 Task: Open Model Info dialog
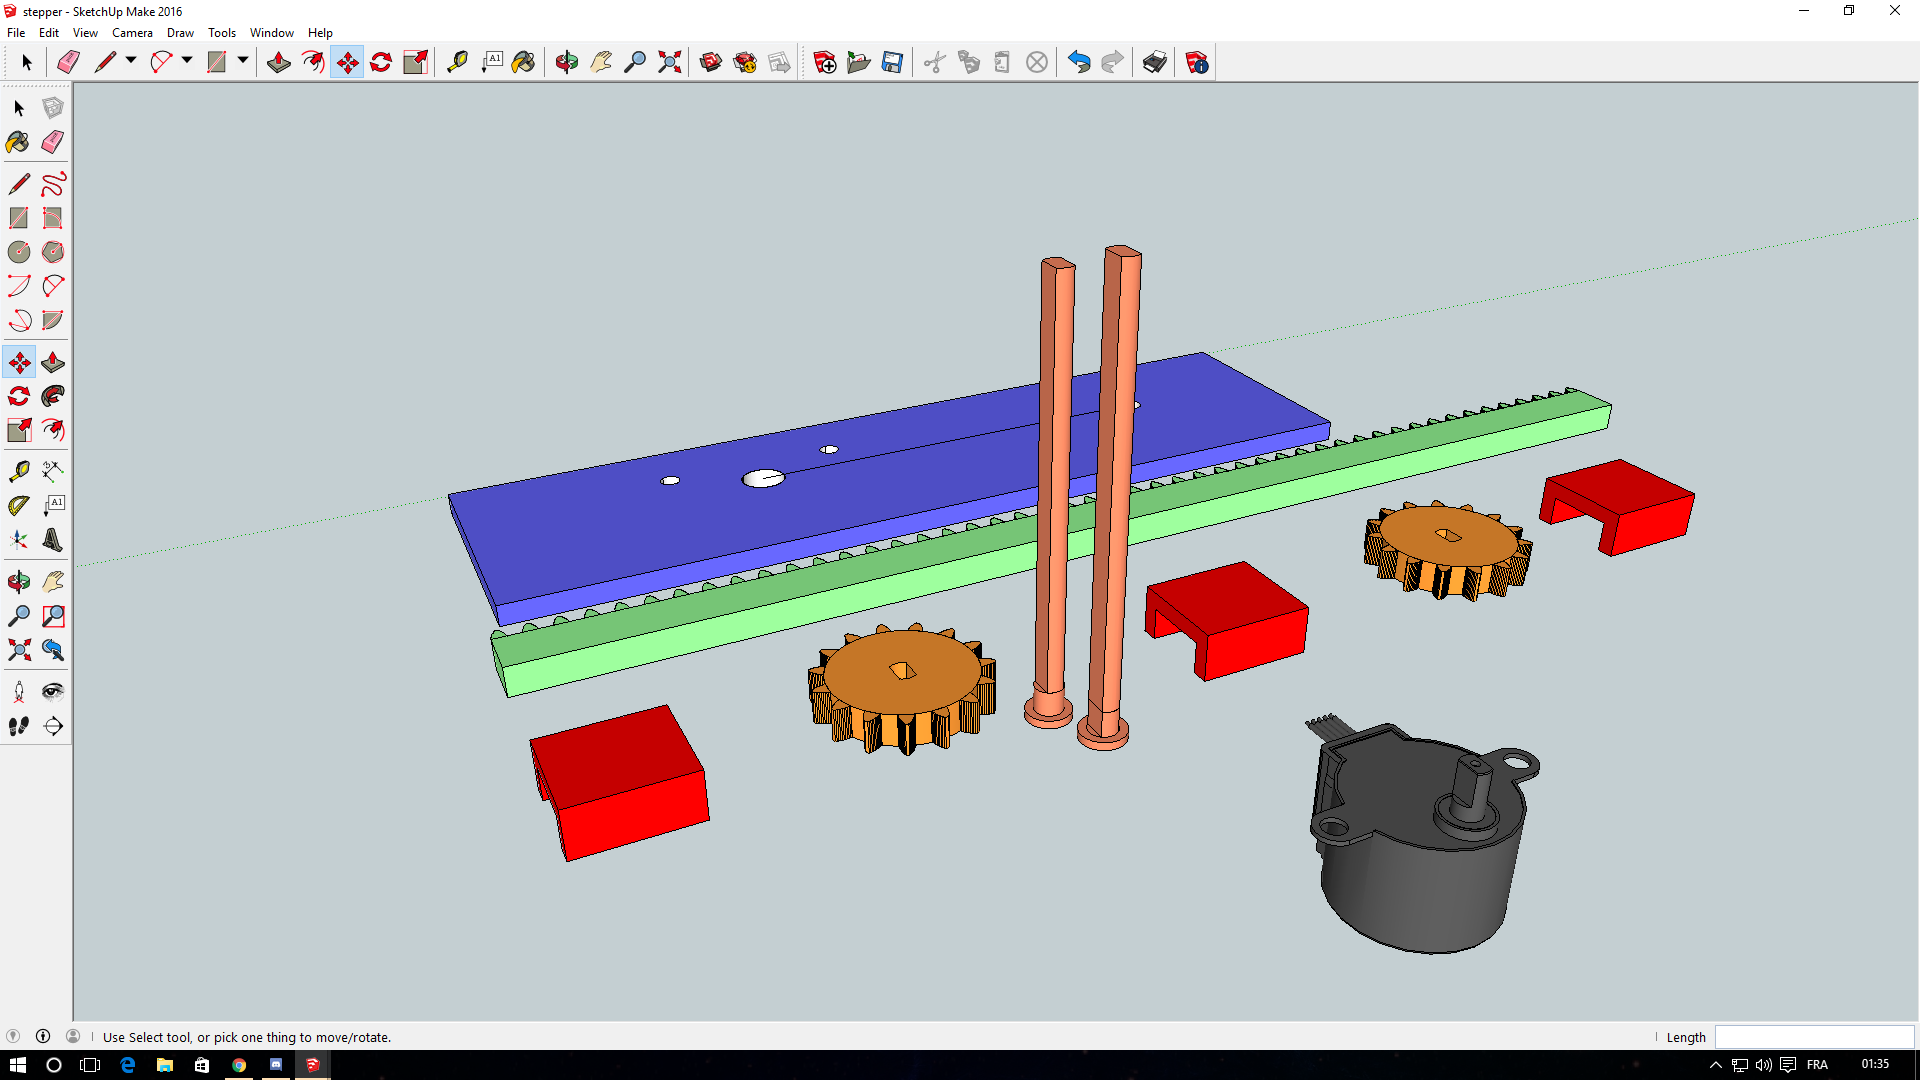[1197, 62]
